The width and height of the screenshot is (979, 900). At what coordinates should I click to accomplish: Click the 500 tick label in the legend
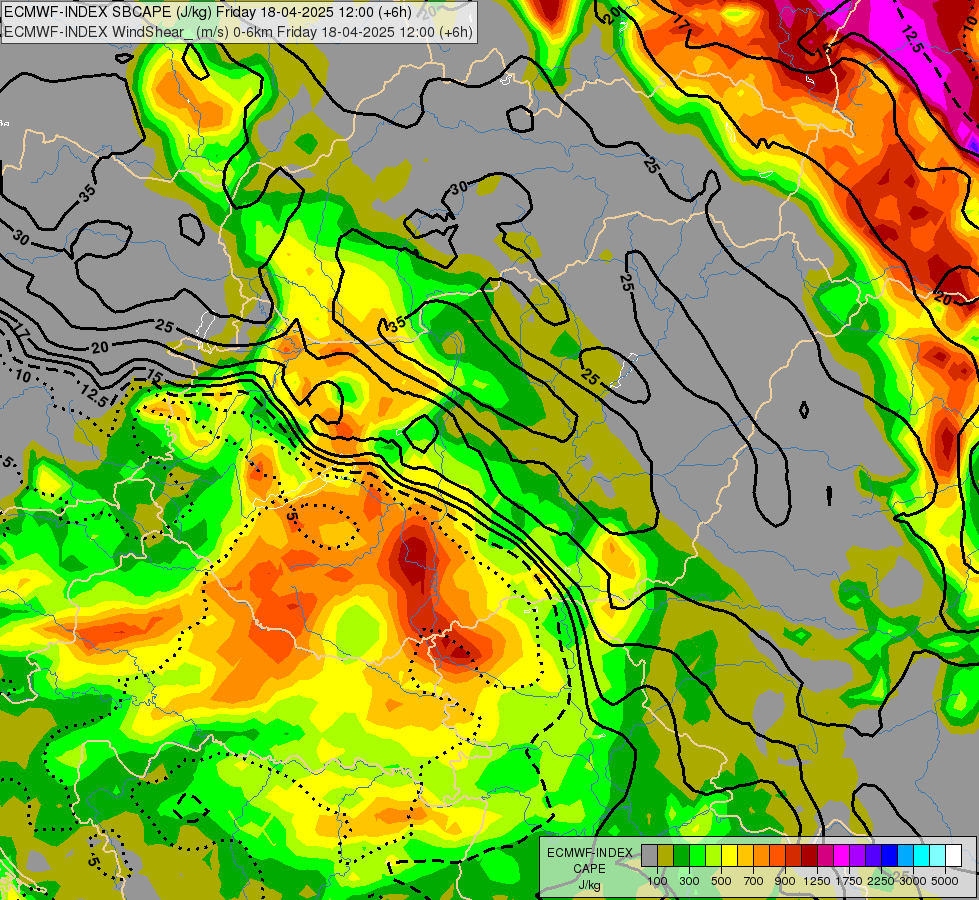721,881
